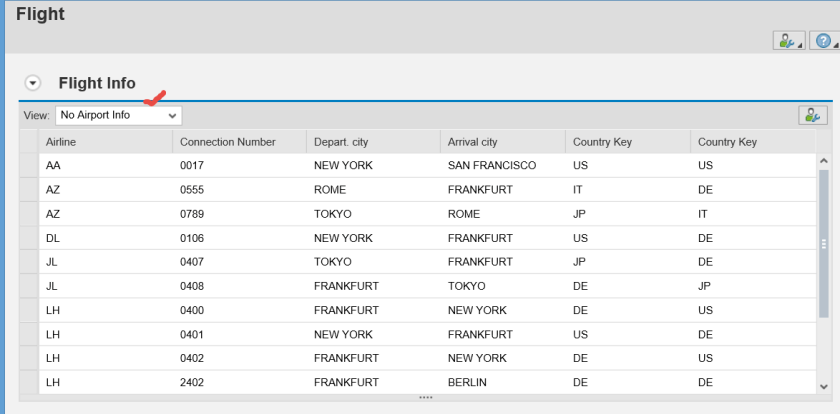The height and width of the screenshot is (414, 840).
Task: Open the View dropdown showing No Airport Info
Action: click(x=118, y=115)
